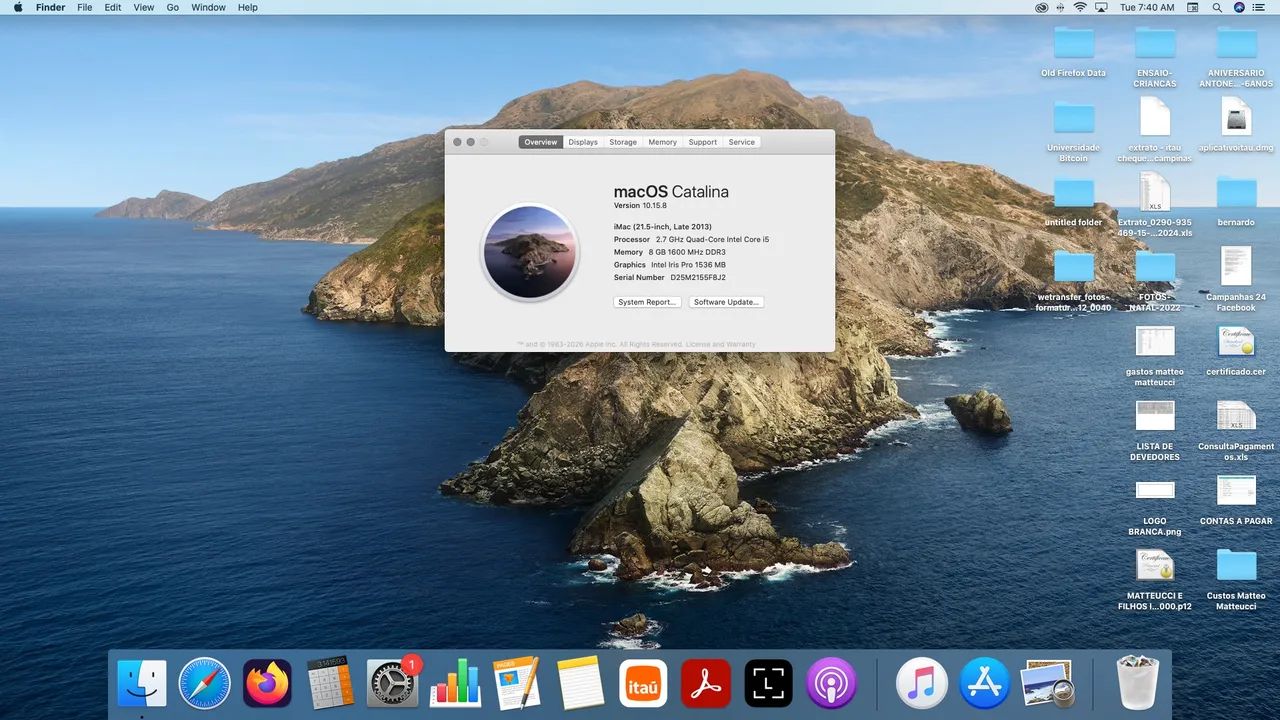The image size is (1280, 720).
Task: Open the black screen-capture app in the Dock
Action: point(769,684)
